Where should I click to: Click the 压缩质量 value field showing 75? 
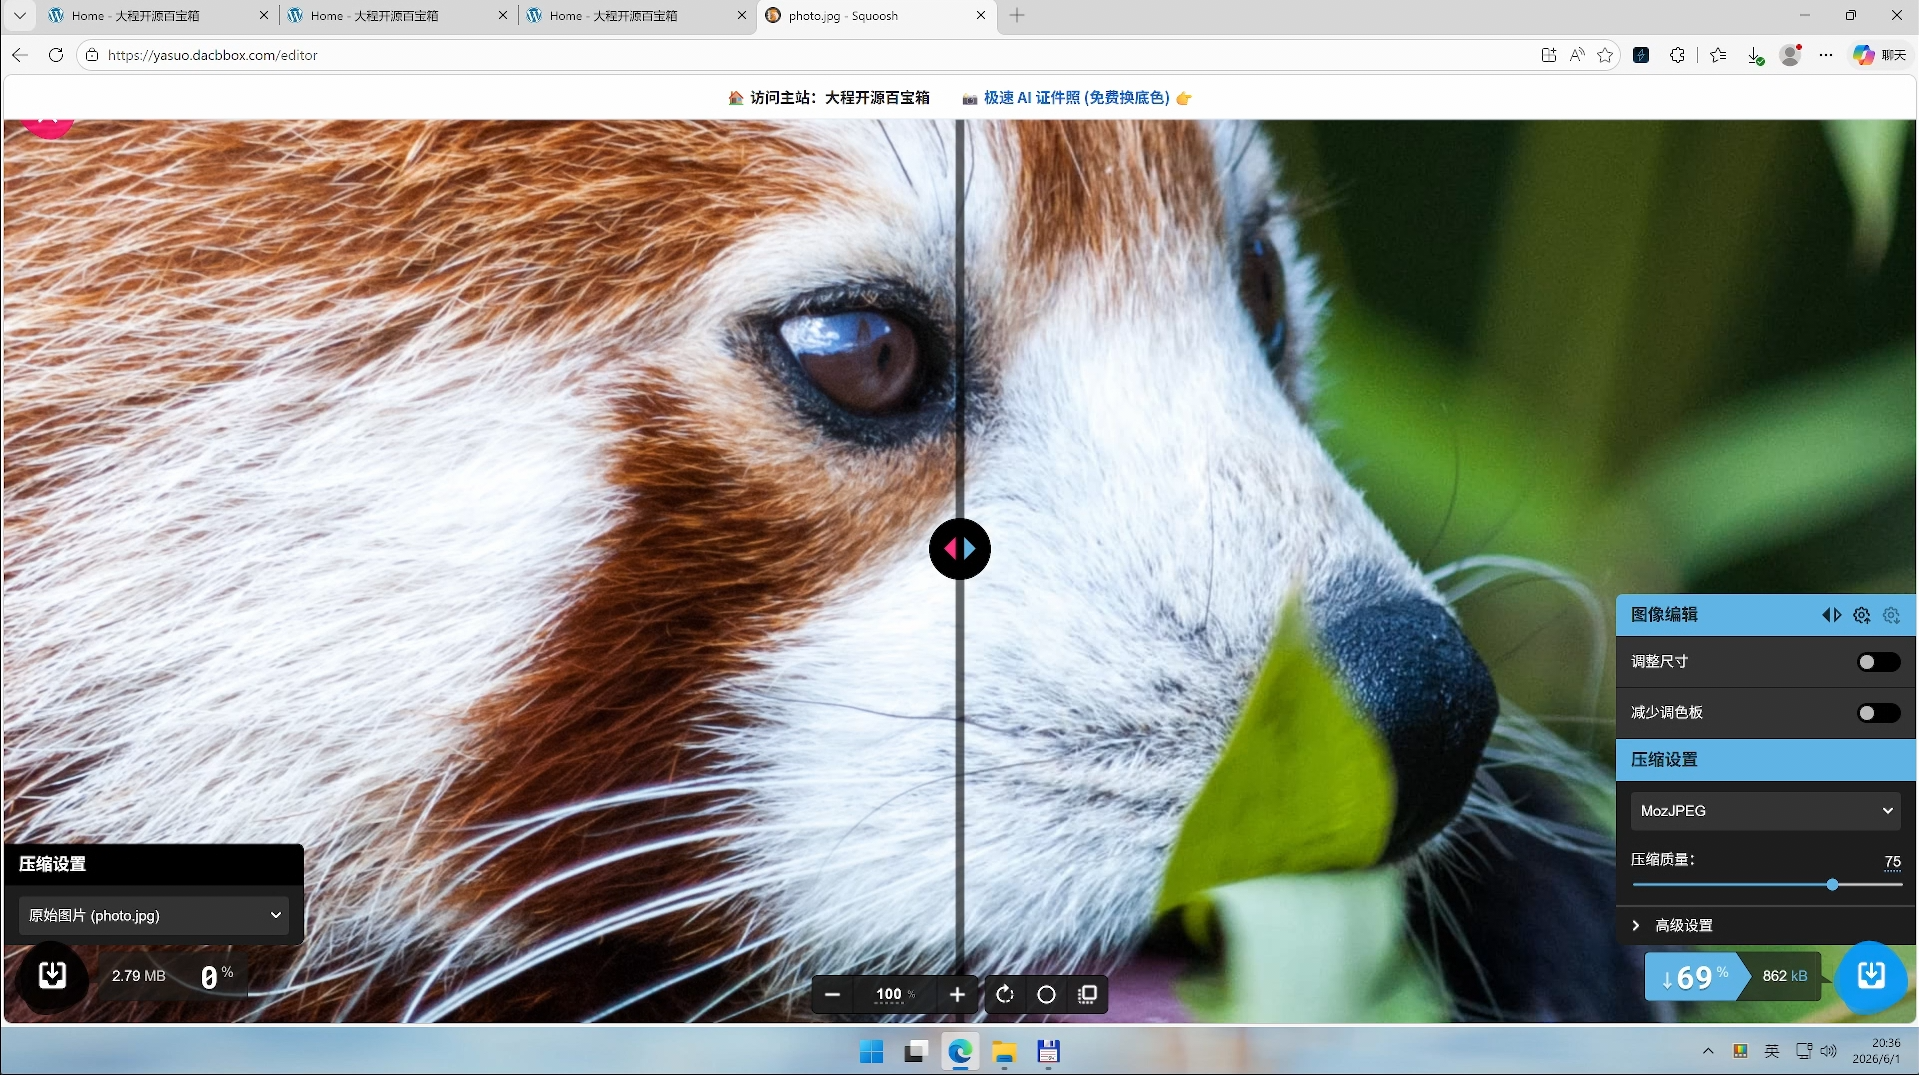[x=1892, y=861]
